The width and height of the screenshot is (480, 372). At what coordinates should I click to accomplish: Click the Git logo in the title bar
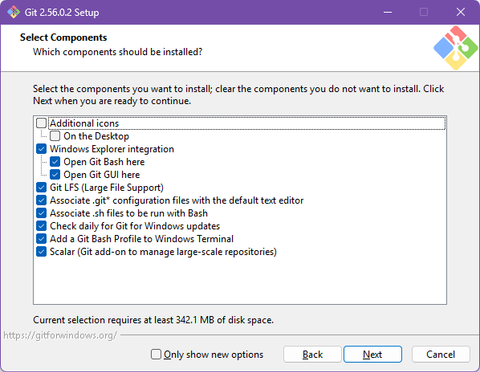pyautogui.click(x=13, y=12)
